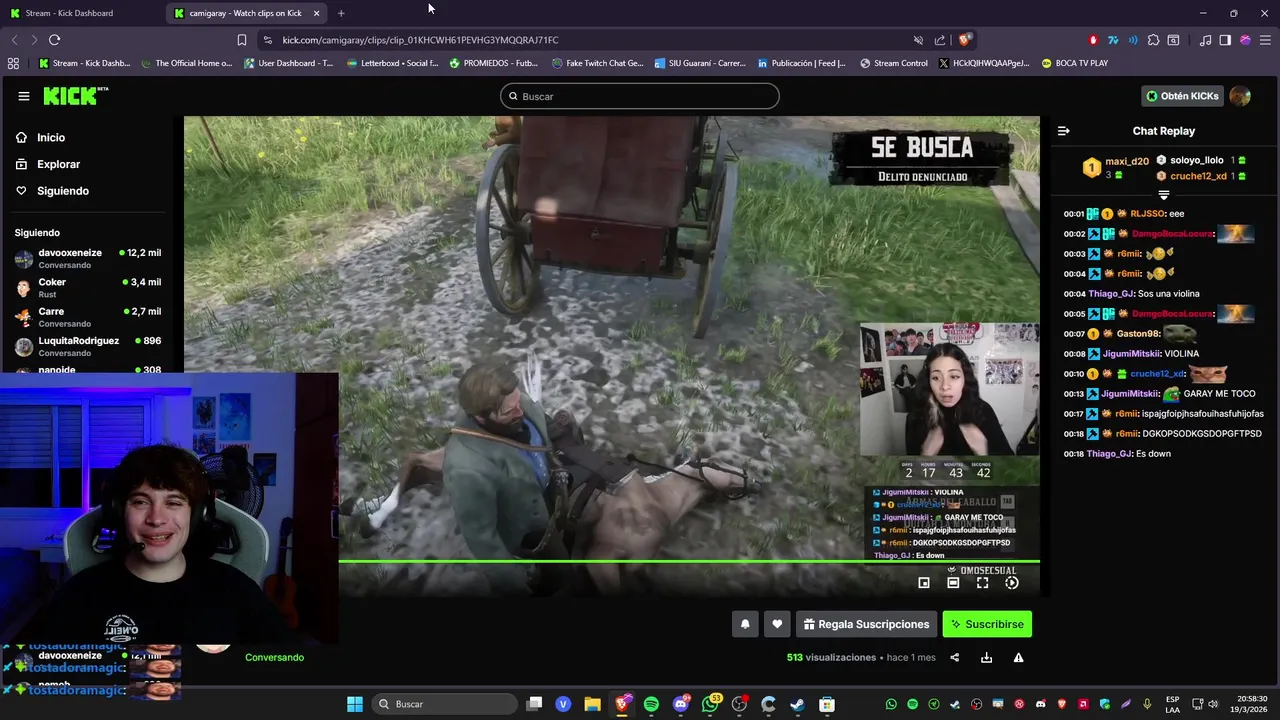Viewport: 1280px width, 720px height.
Task: Open Coker's channel playing Rust
Action: click(x=87, y=288)
